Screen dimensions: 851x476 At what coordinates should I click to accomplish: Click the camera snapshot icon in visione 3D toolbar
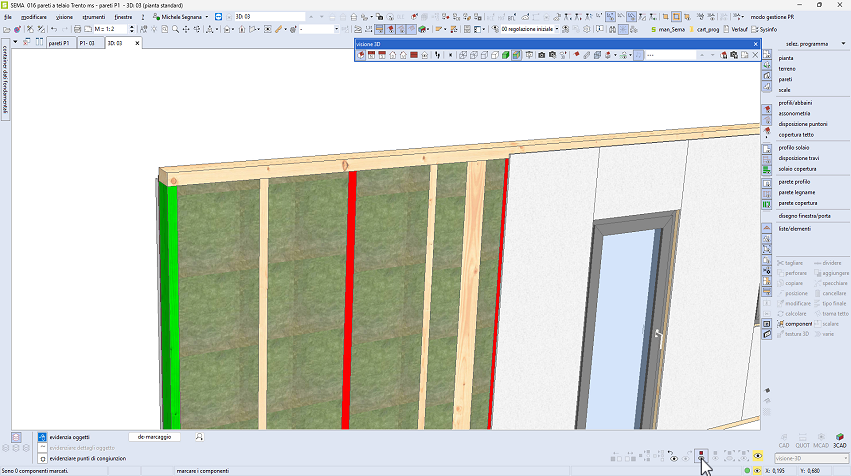coord(541,55)
